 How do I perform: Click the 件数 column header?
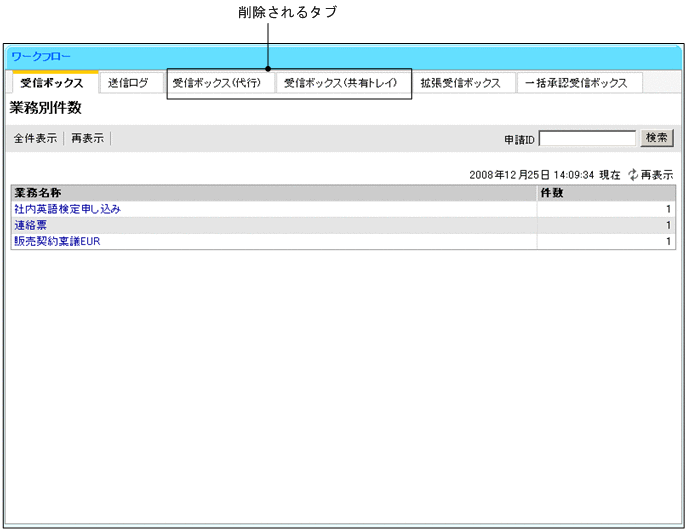tap(606, 193)
